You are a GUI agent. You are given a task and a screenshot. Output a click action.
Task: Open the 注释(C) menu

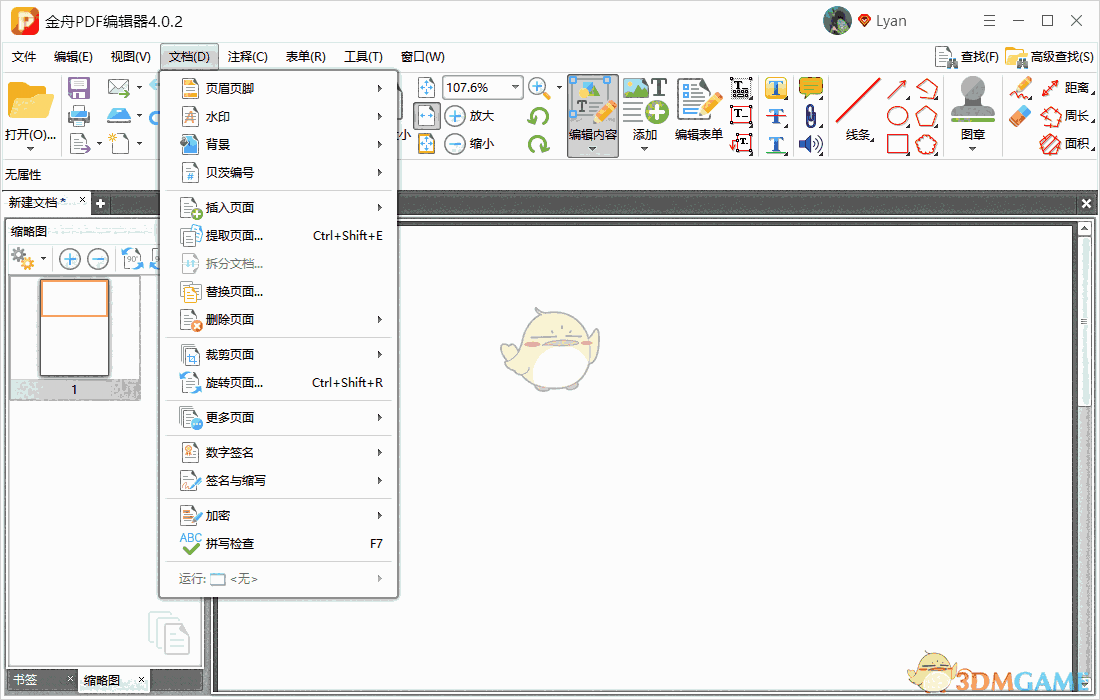pos(247,56)
